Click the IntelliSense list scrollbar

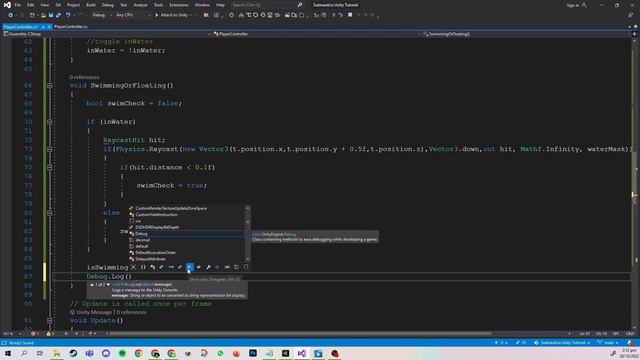point(247,233)
